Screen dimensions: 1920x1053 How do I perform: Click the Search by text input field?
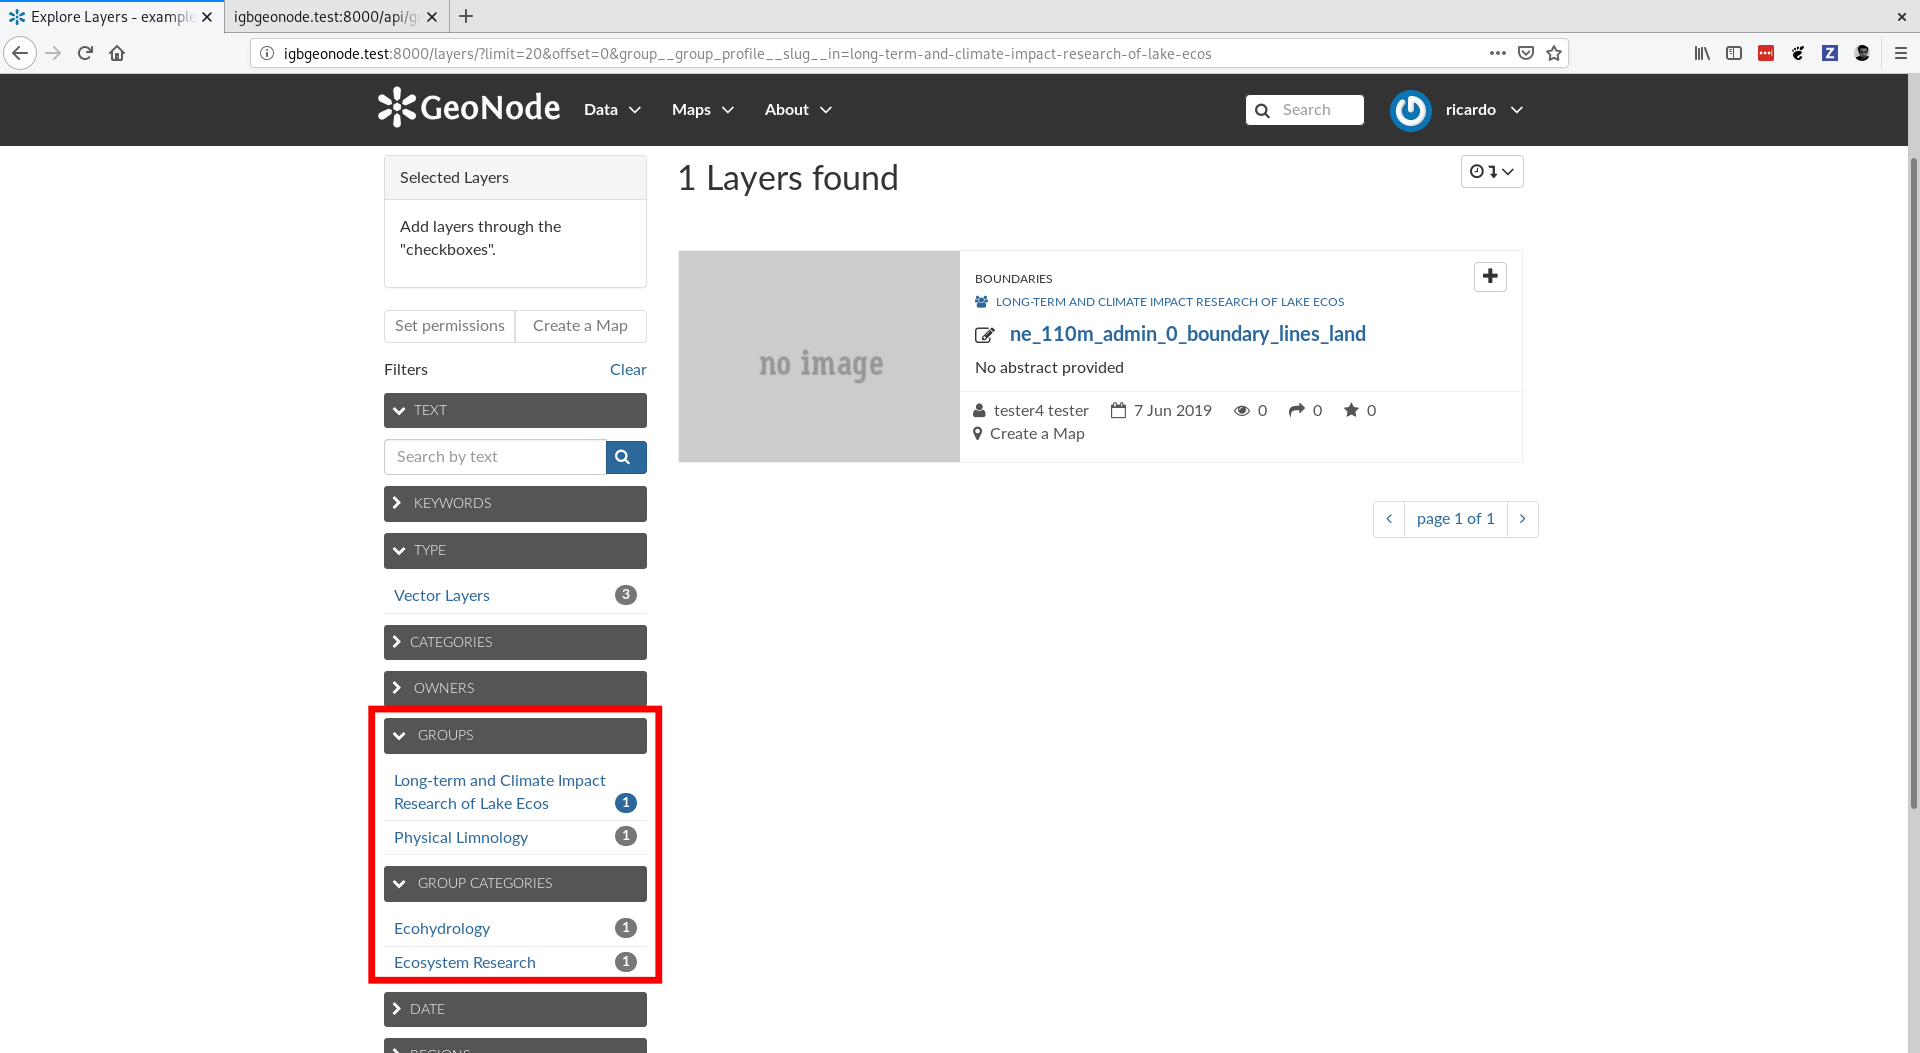pos(495,457)
